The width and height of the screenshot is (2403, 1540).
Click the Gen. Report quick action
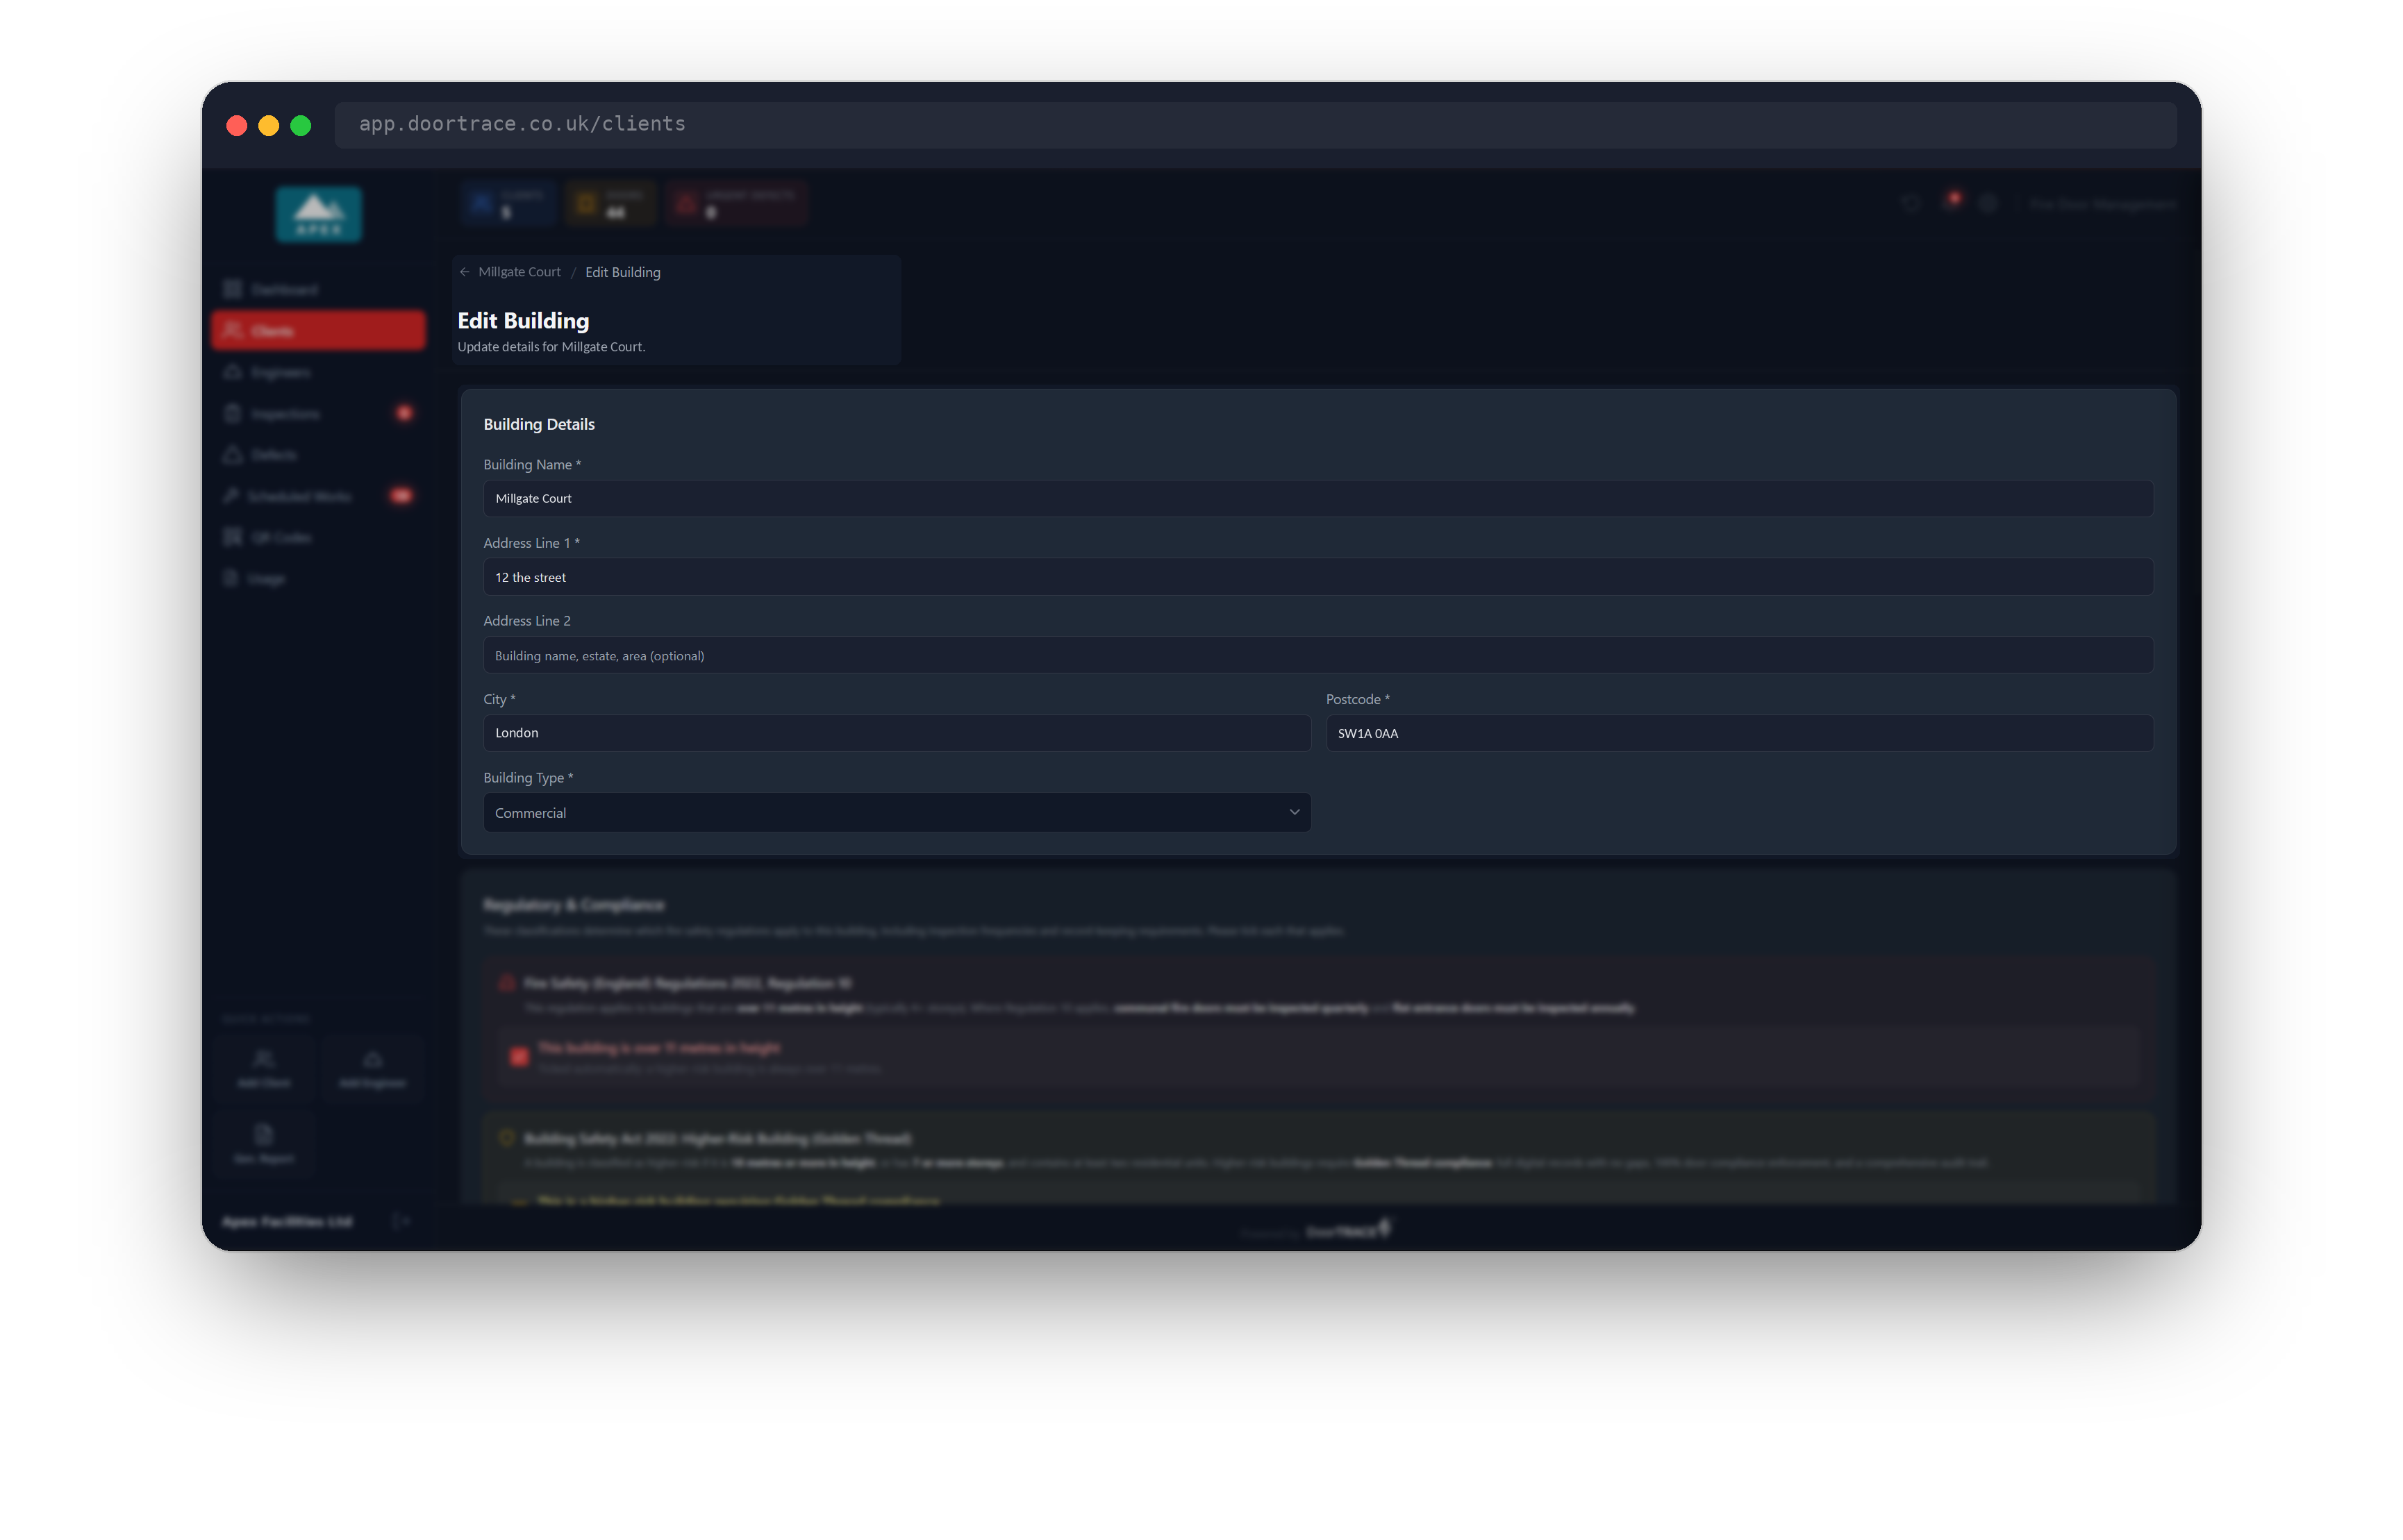[x=264, y=1143]
